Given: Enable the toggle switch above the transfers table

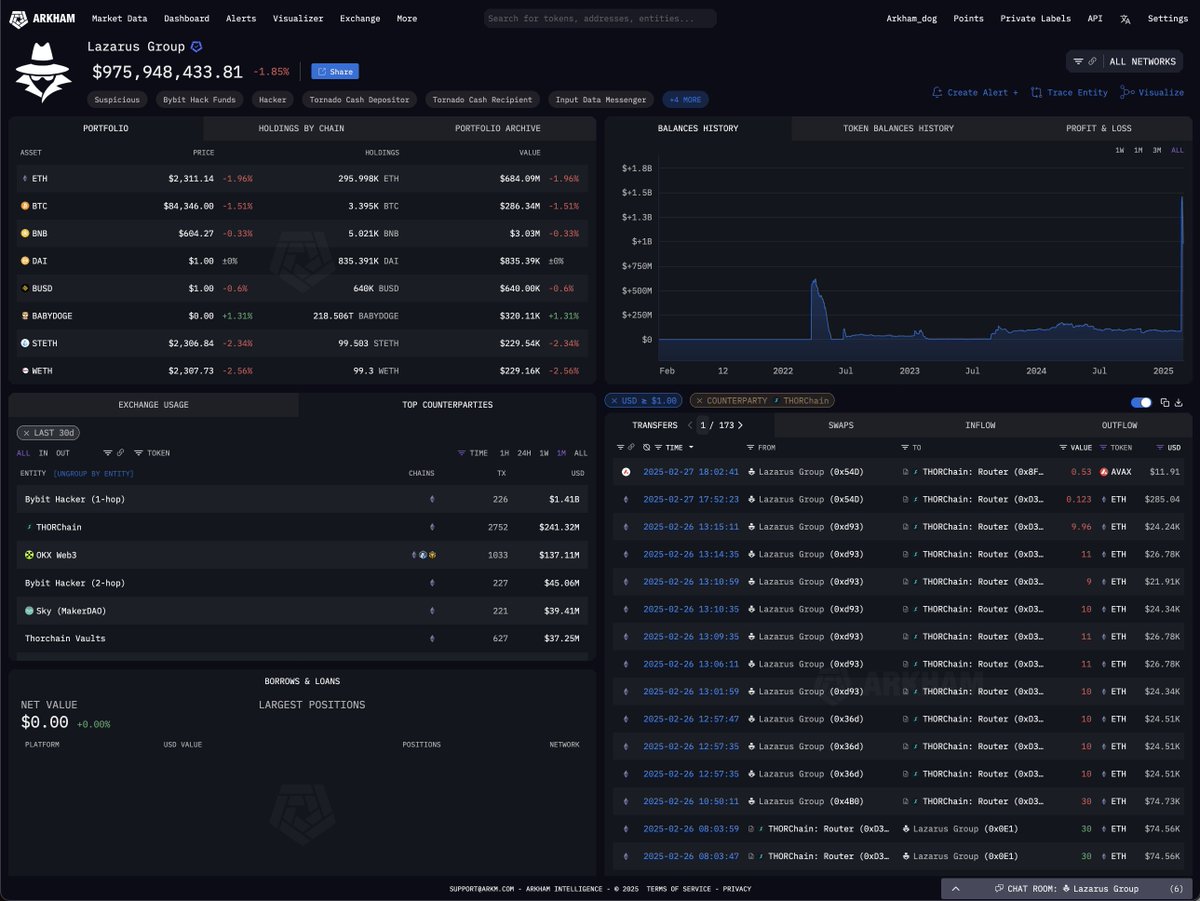Looking at the screenshot, I should 1140,400.
